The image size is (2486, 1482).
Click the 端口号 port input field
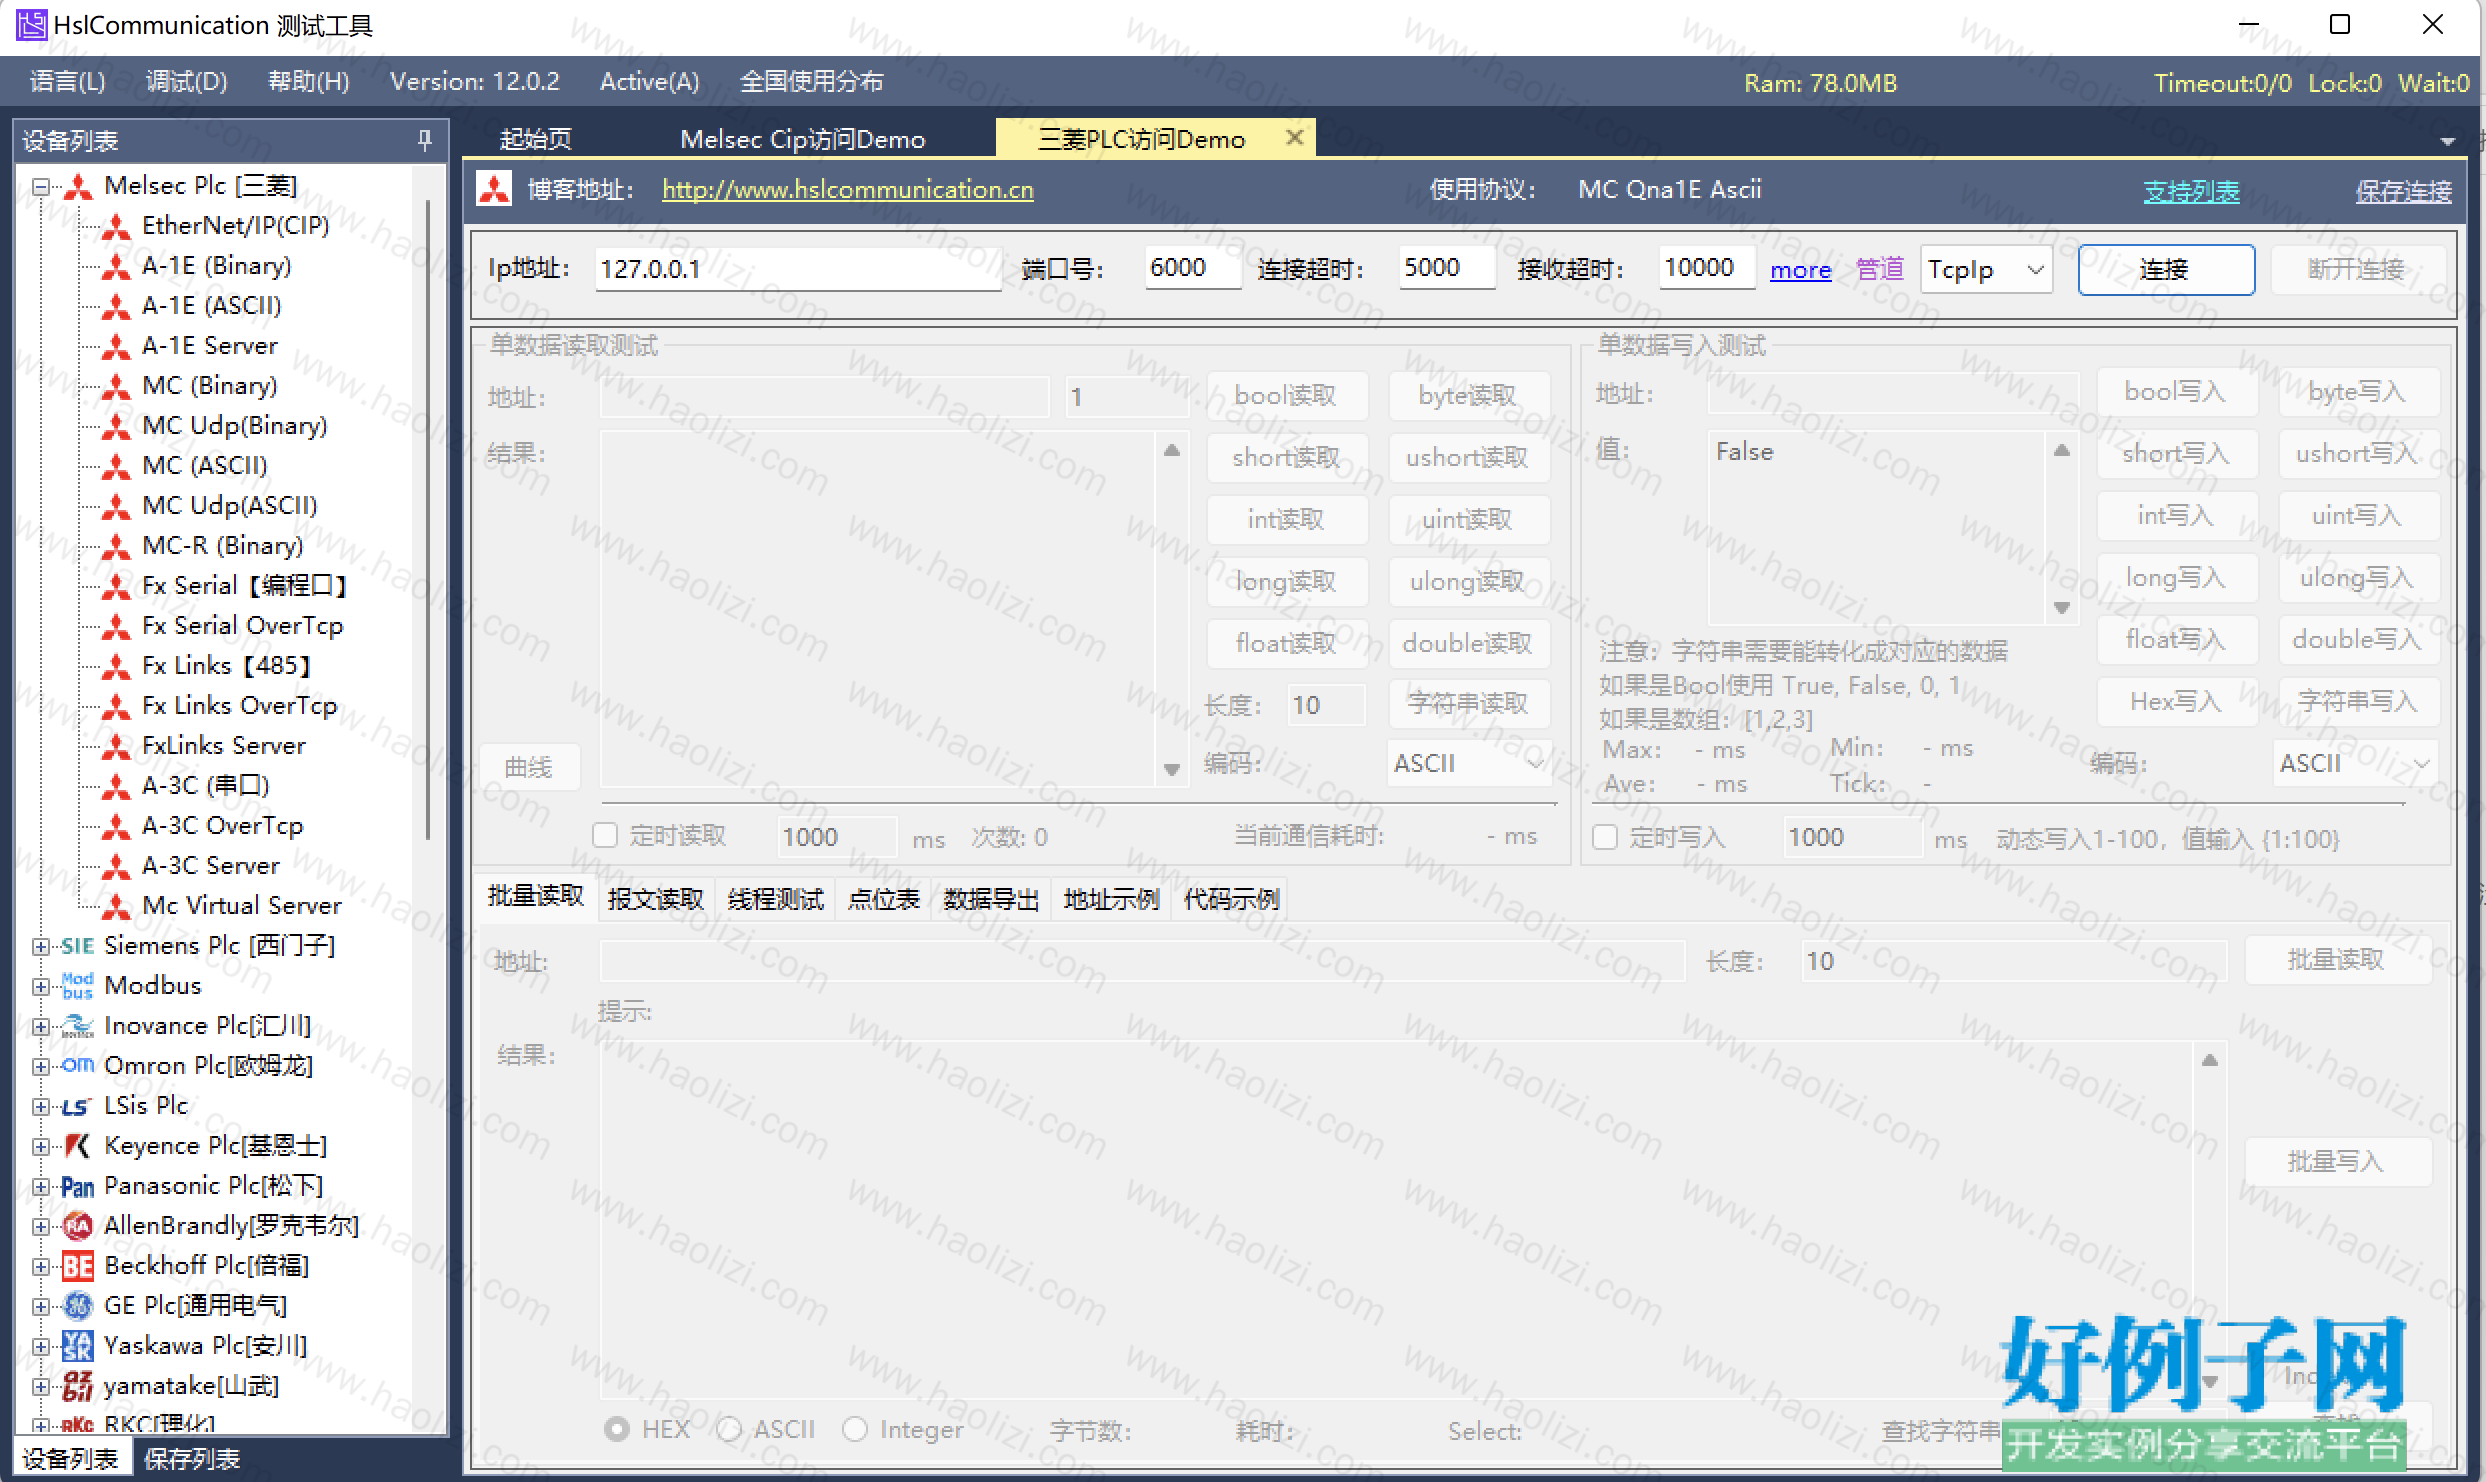(1192, 268)
